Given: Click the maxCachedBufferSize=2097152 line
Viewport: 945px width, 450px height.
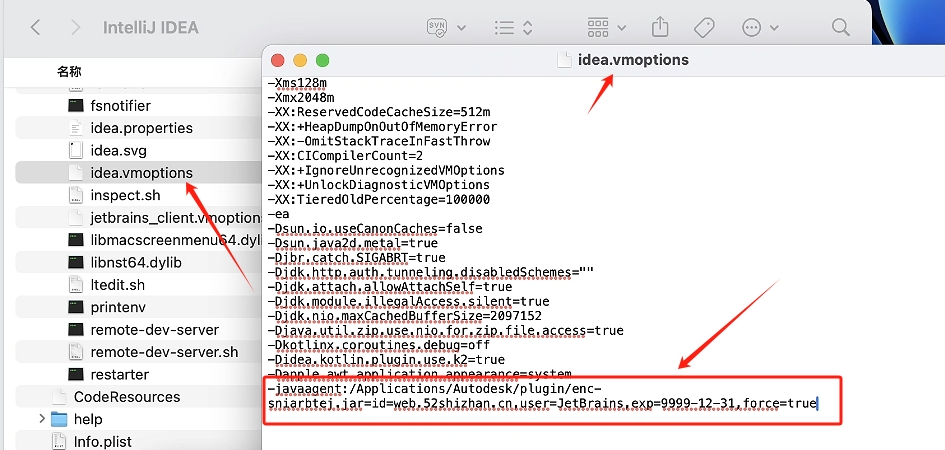Looking at the screenshot, I should pos(405,315).
